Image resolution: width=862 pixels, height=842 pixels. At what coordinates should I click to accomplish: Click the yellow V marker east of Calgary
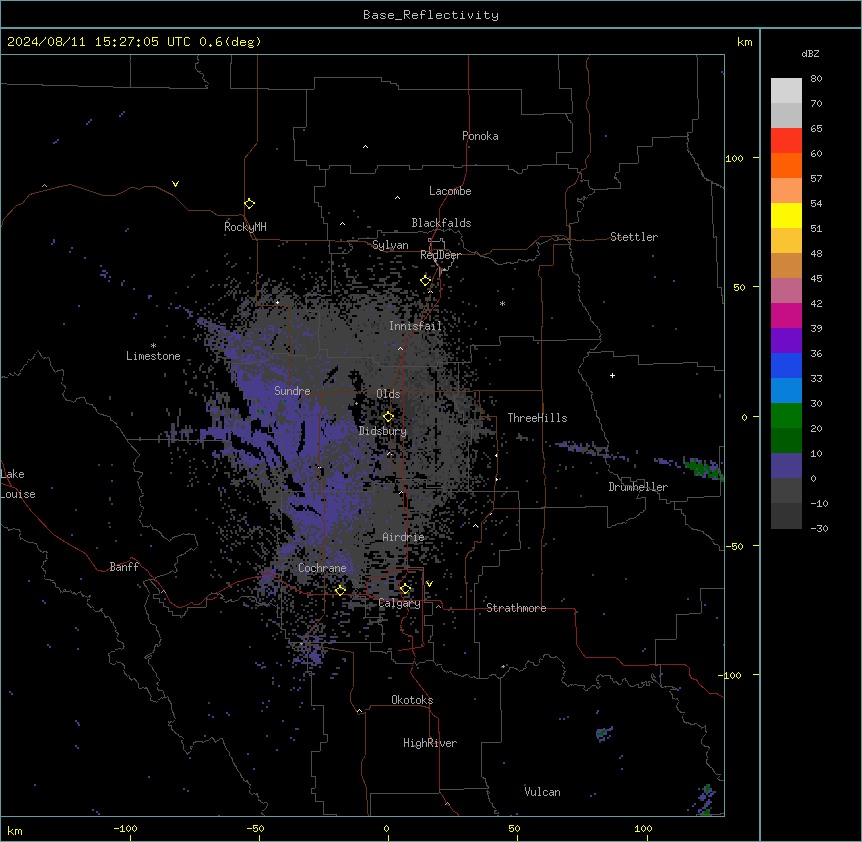click(x=429, y=584)
